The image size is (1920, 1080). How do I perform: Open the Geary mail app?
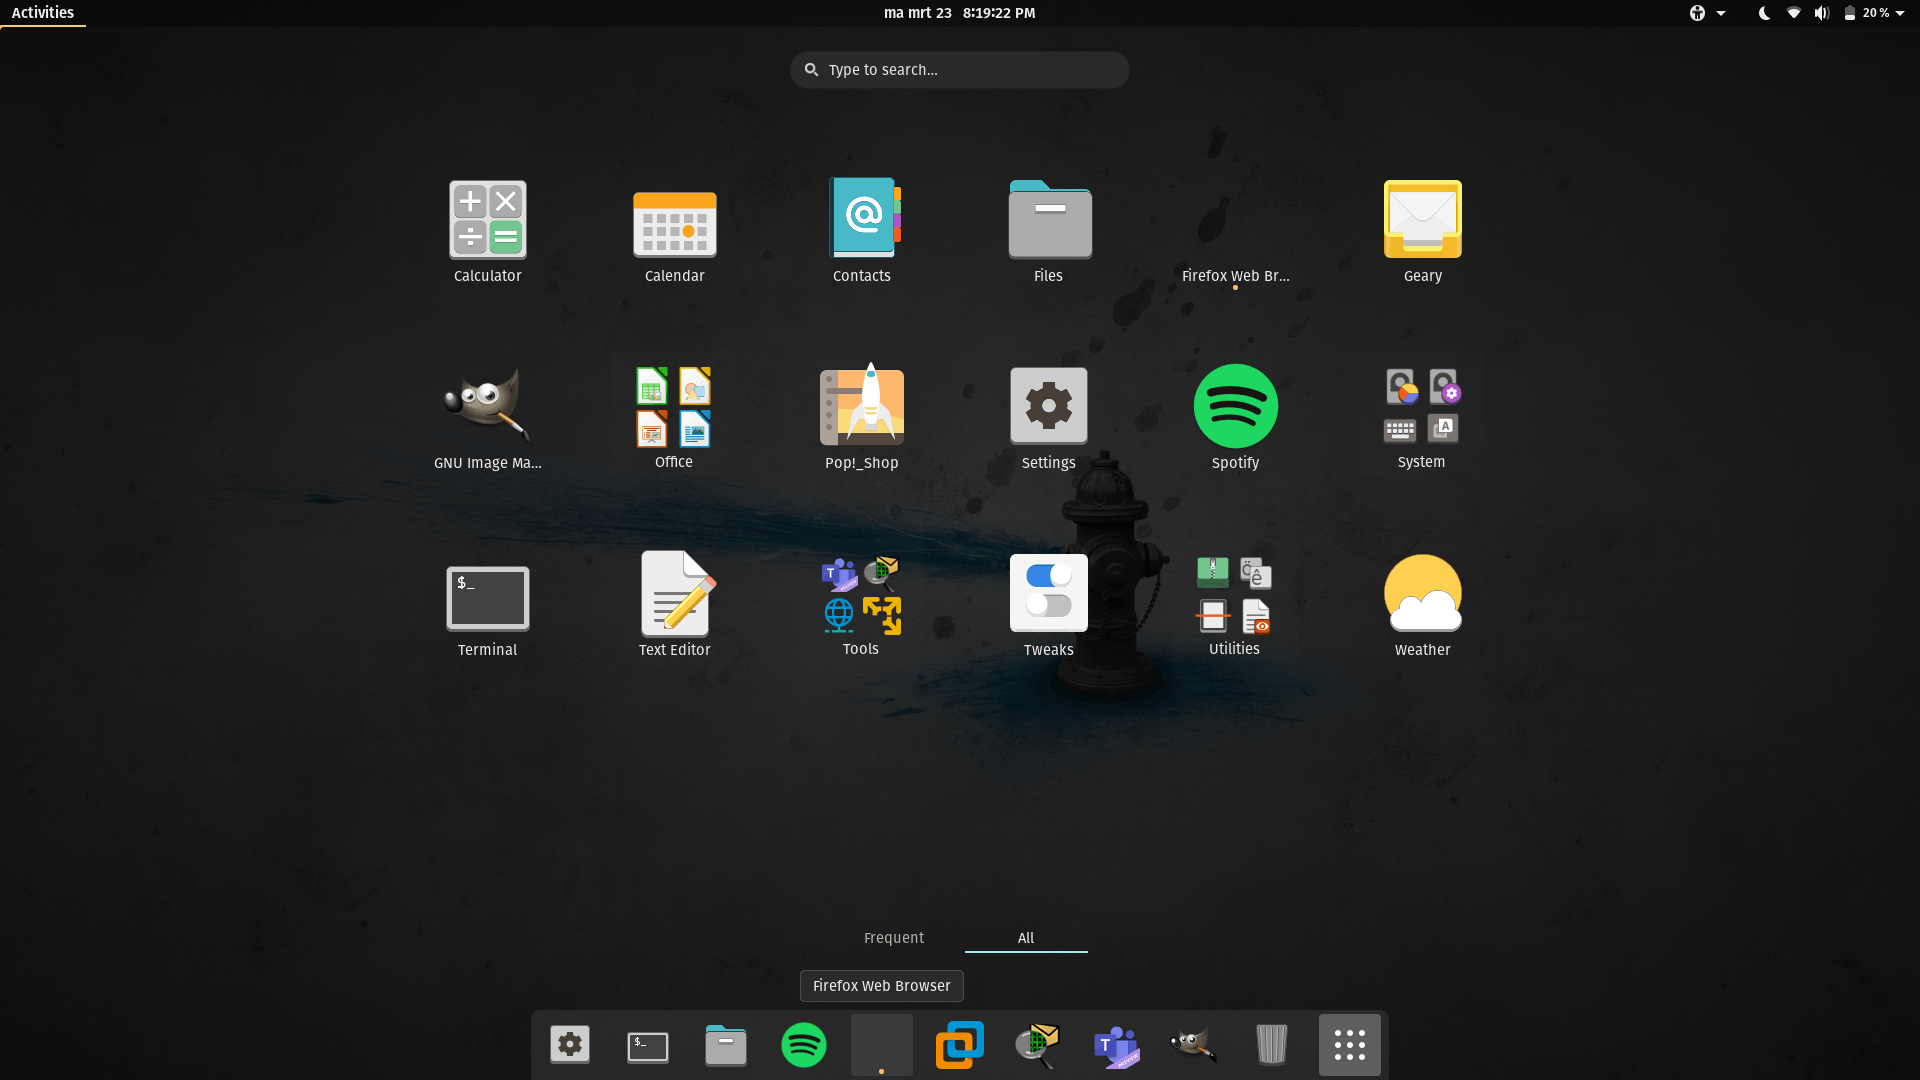pos(1422,232)
